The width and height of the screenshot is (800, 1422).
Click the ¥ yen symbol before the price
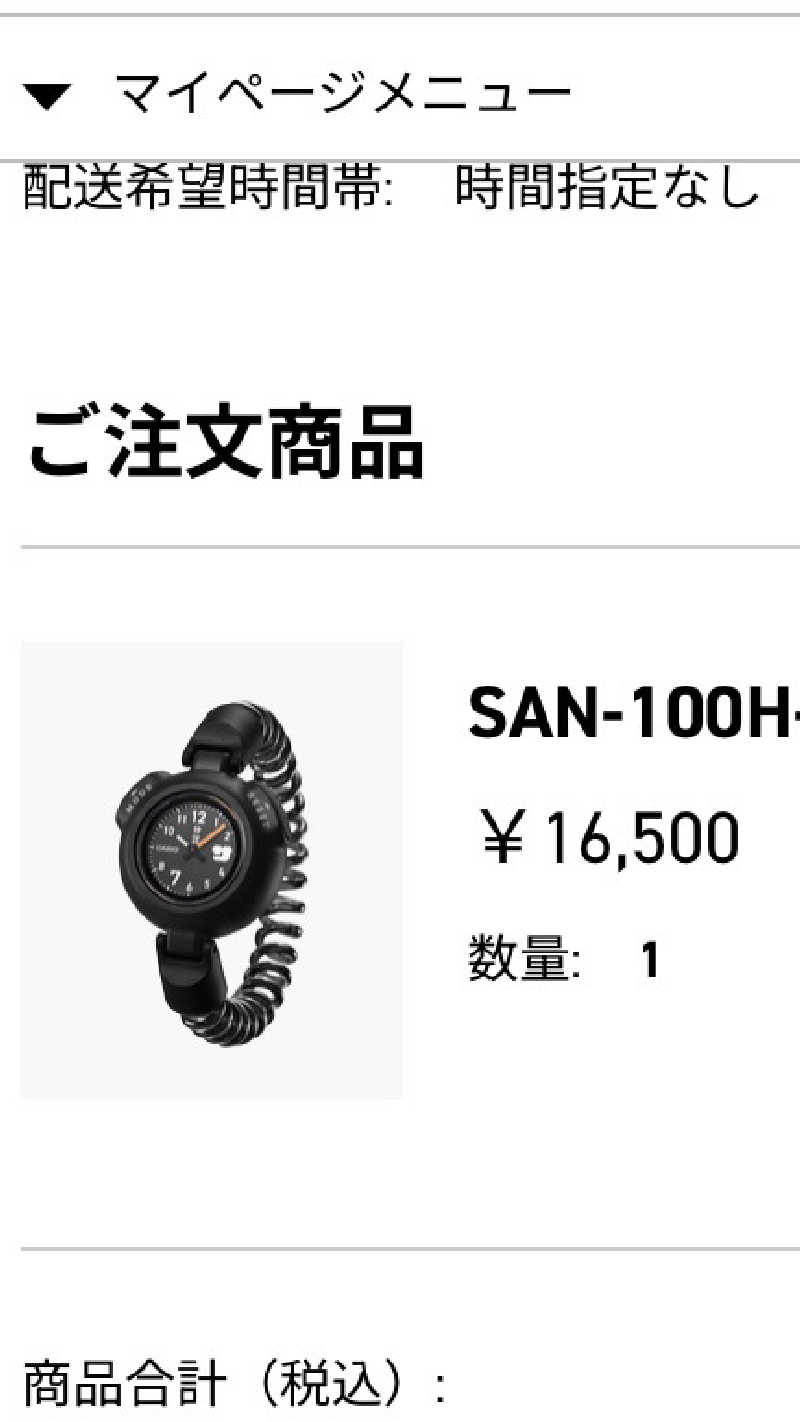coord(502,837)
